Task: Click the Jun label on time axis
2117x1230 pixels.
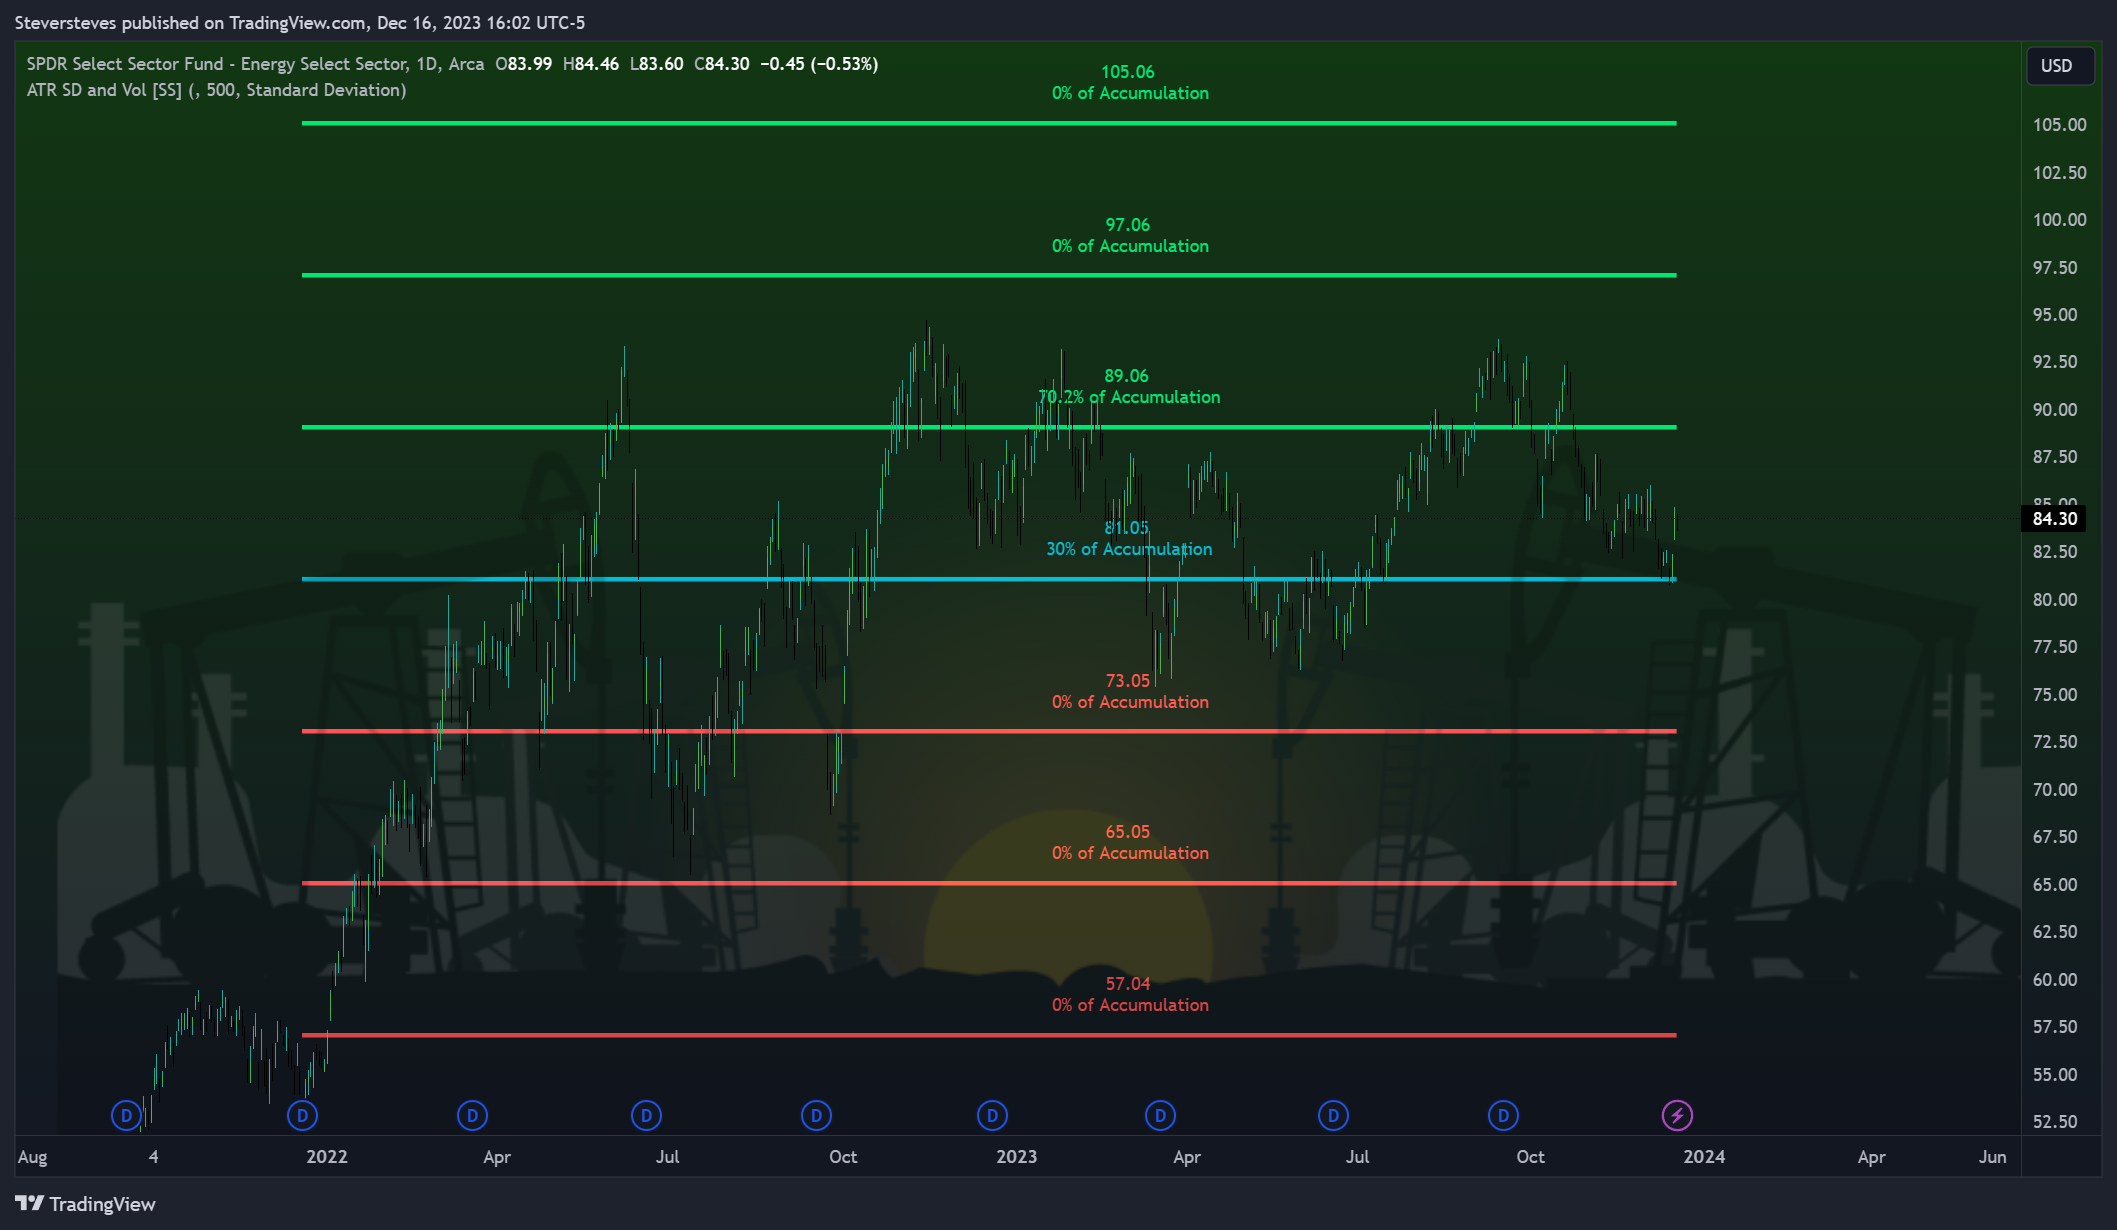Action: (x=1992, y=1157)
